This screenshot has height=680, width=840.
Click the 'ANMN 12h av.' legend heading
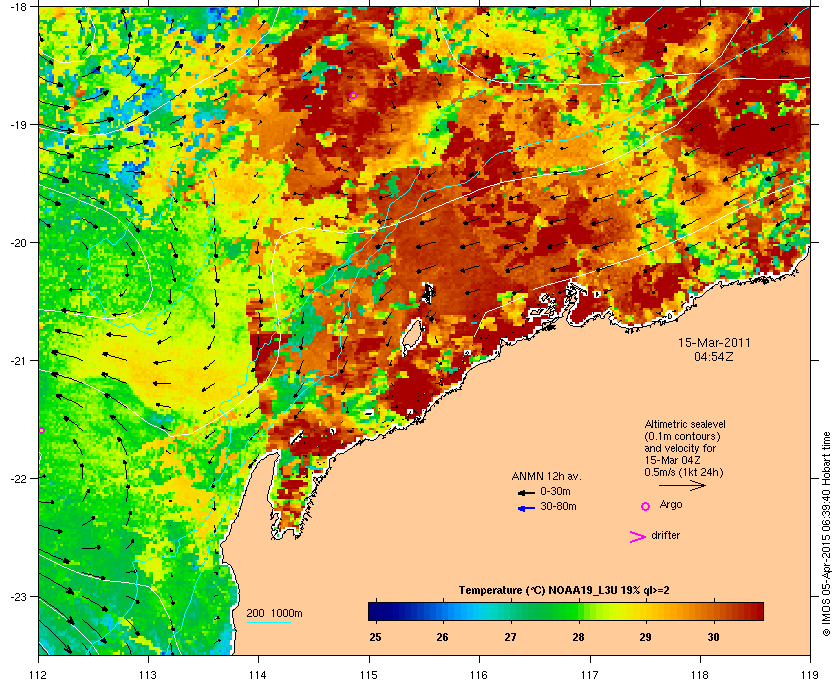[546, 476]
